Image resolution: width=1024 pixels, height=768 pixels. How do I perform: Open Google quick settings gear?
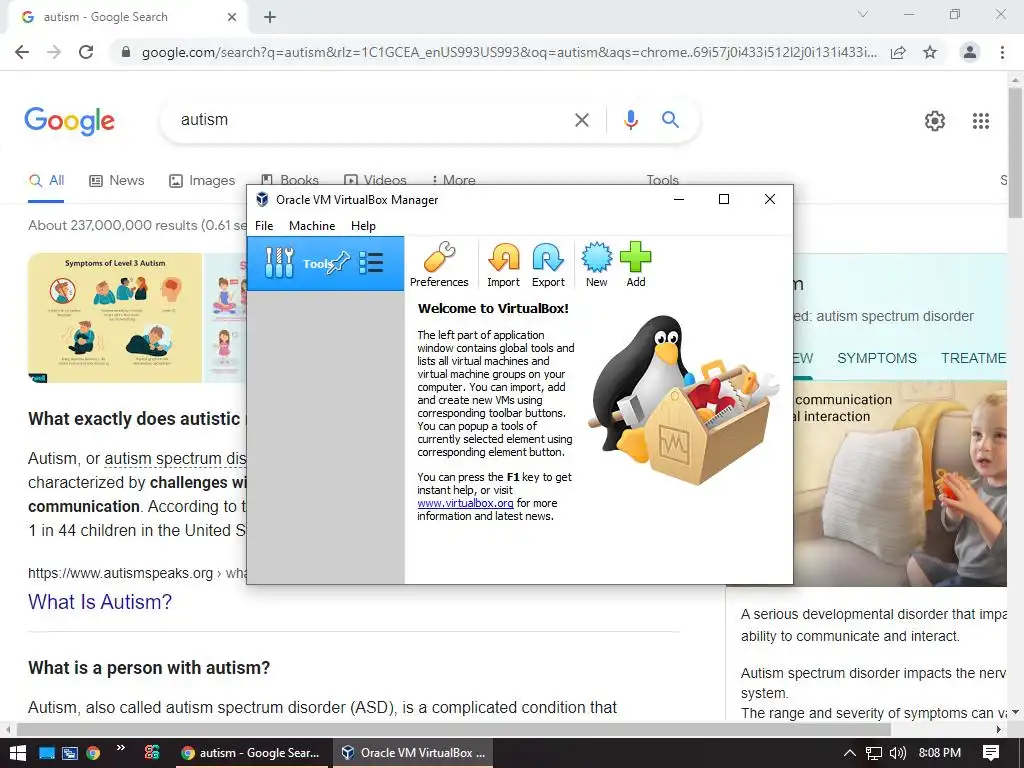pyautogui.click(x=935, y=121)
